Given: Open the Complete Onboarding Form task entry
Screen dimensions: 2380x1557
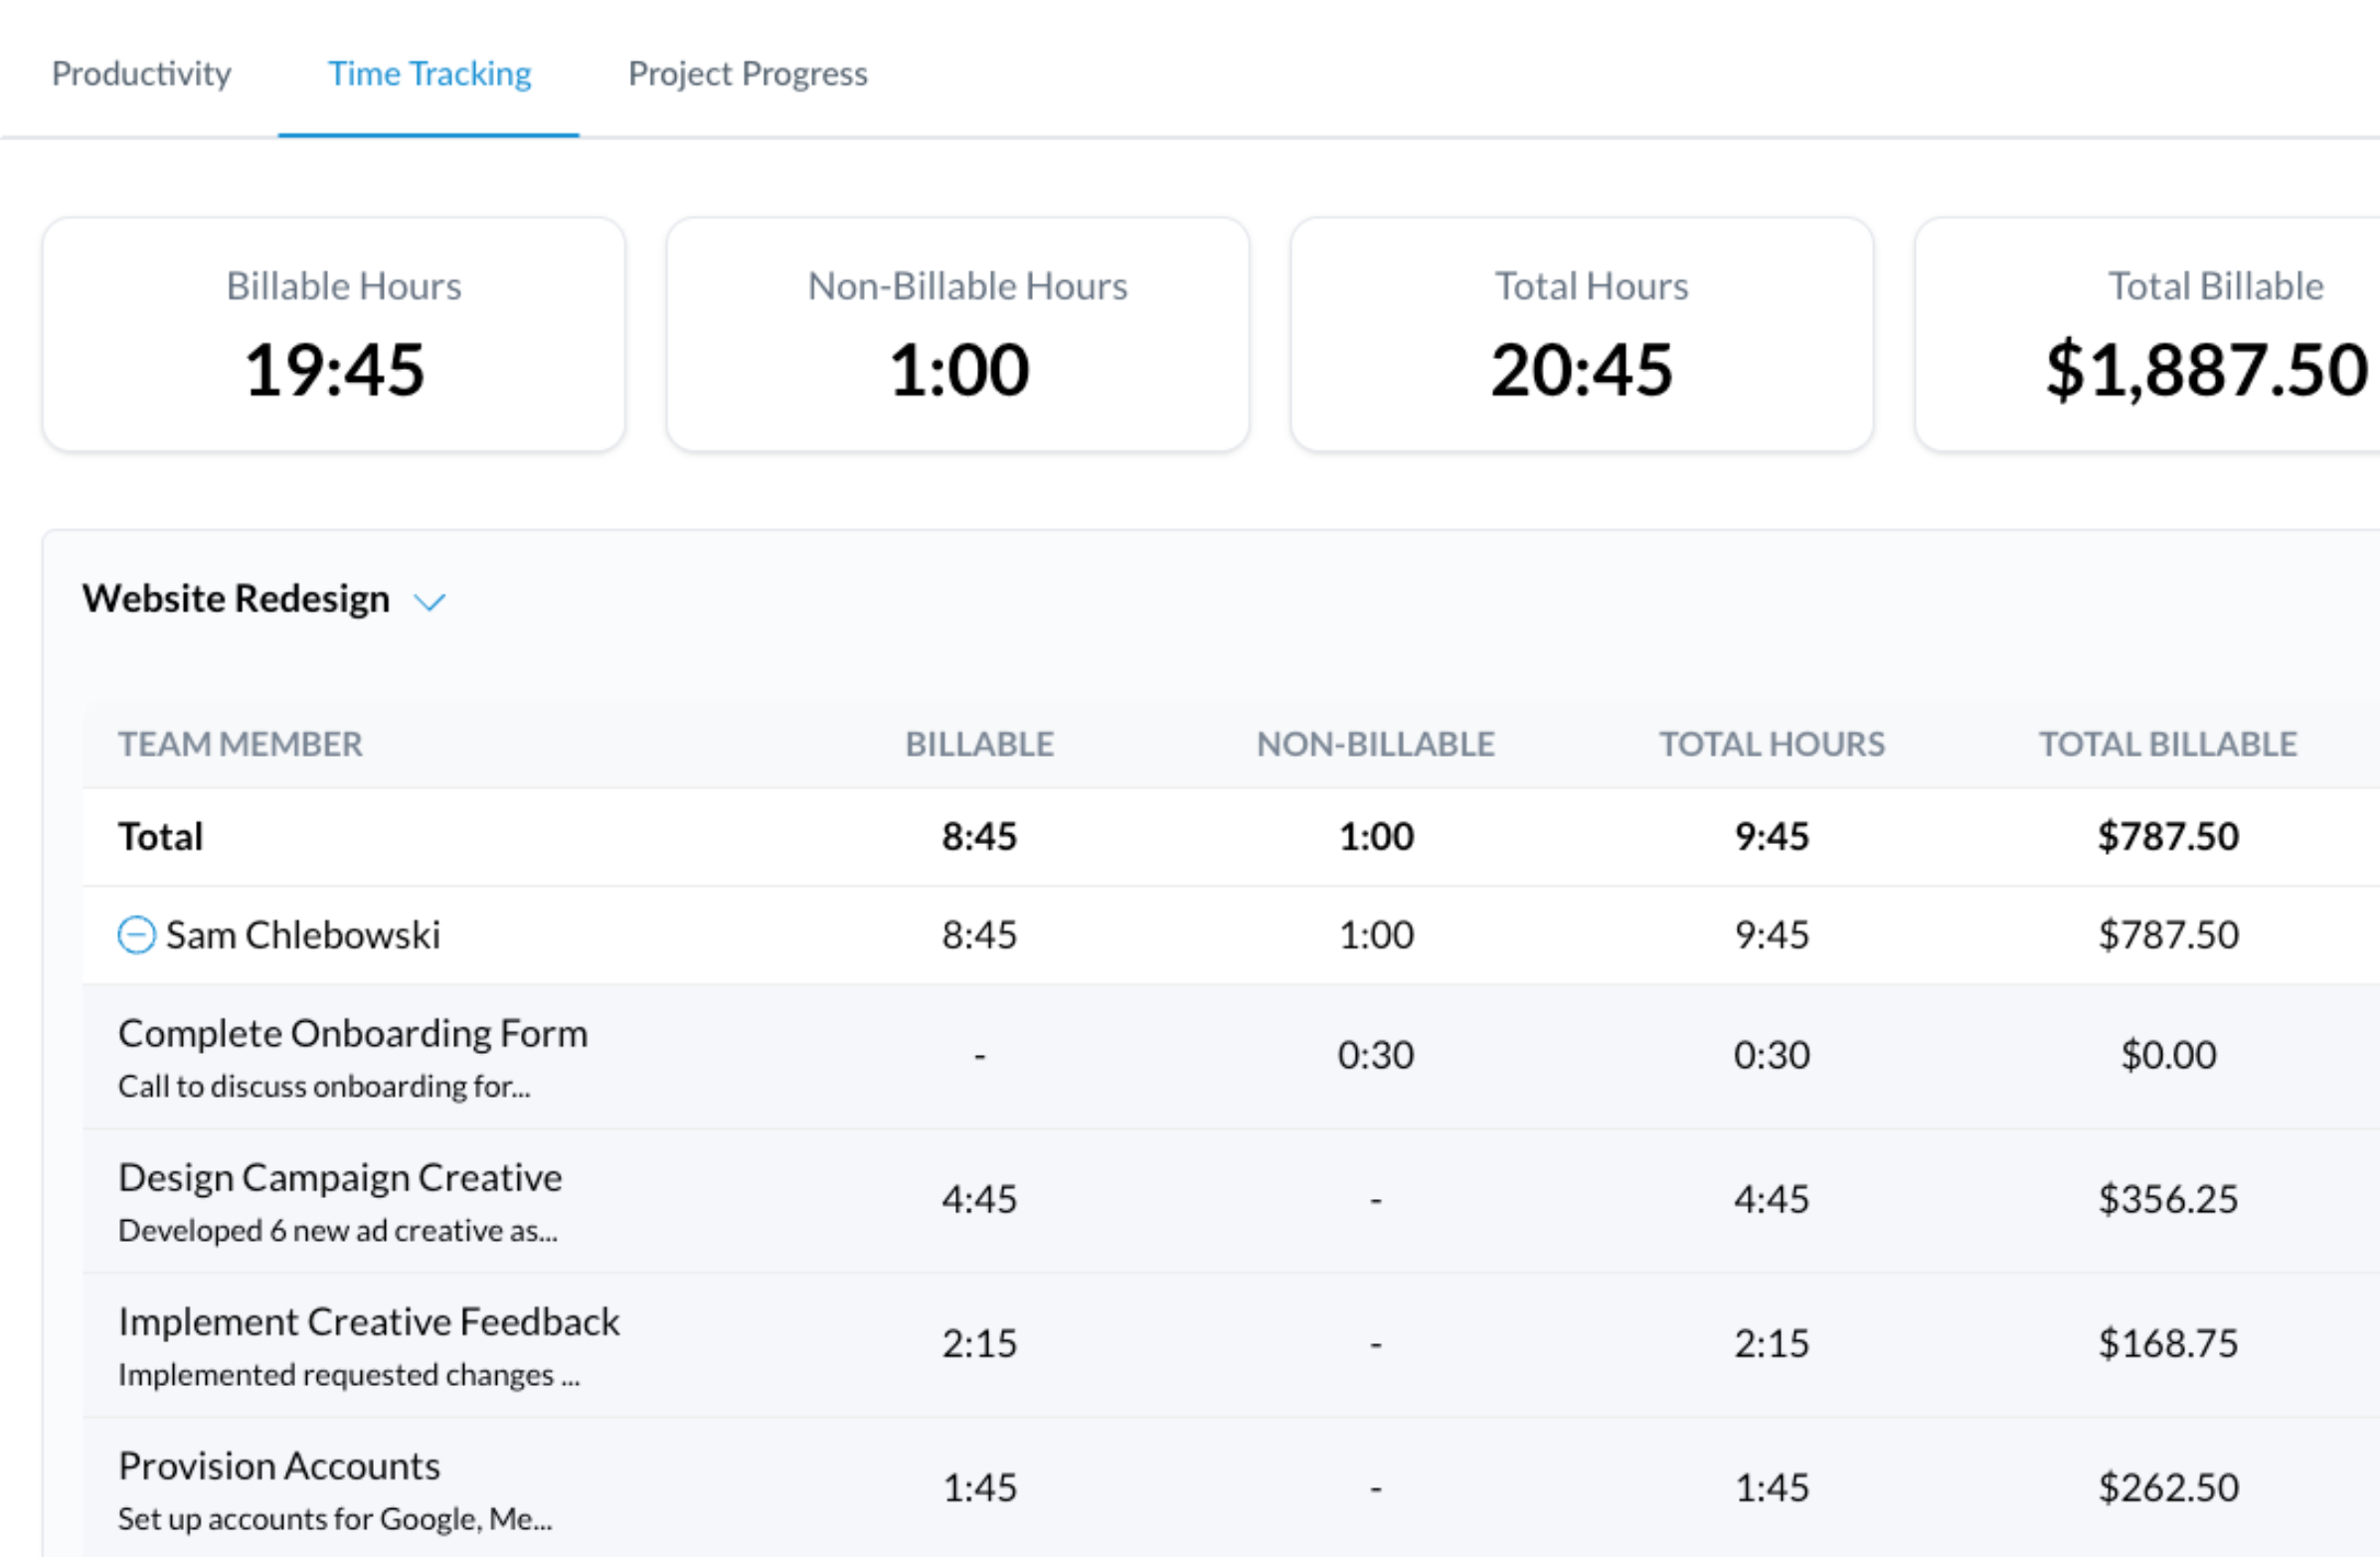Looking at the screenshot, I should [352, 1034].
